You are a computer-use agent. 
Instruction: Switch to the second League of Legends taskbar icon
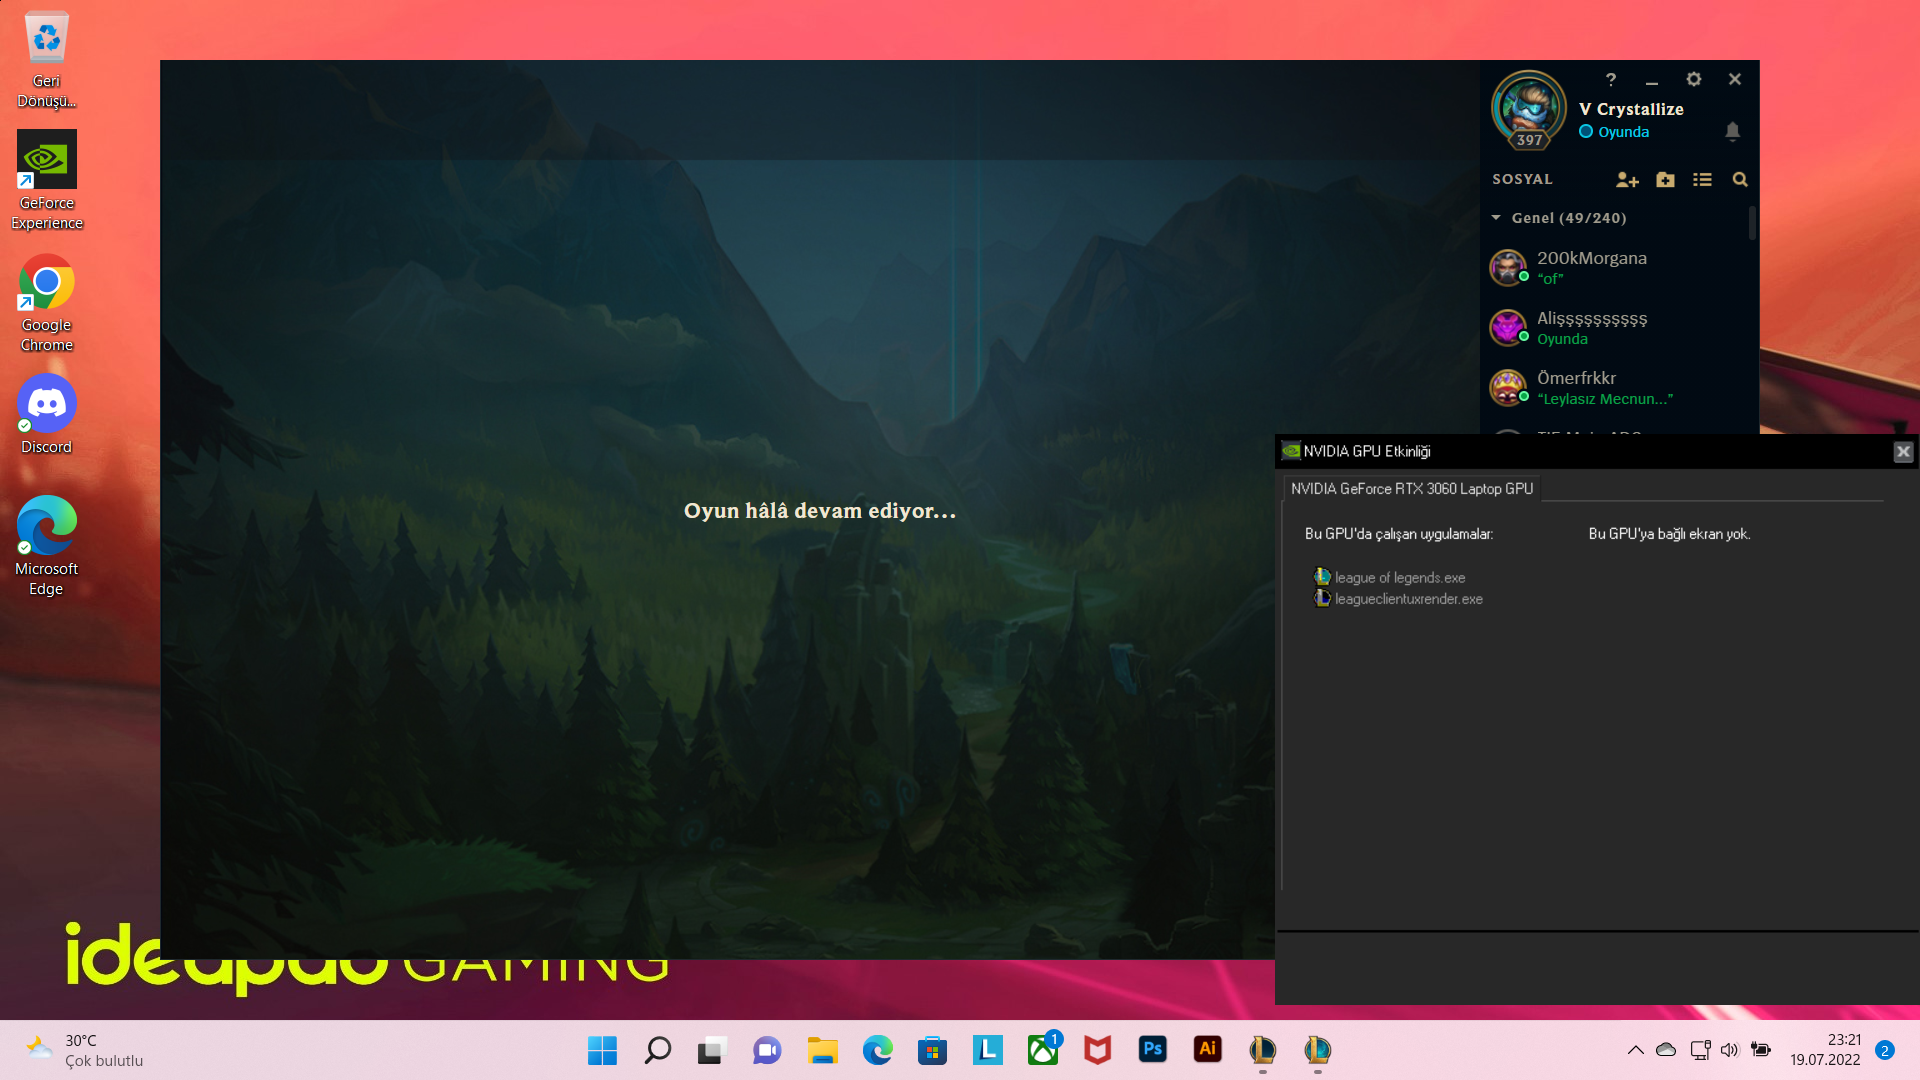(x=1317, y=1050)
